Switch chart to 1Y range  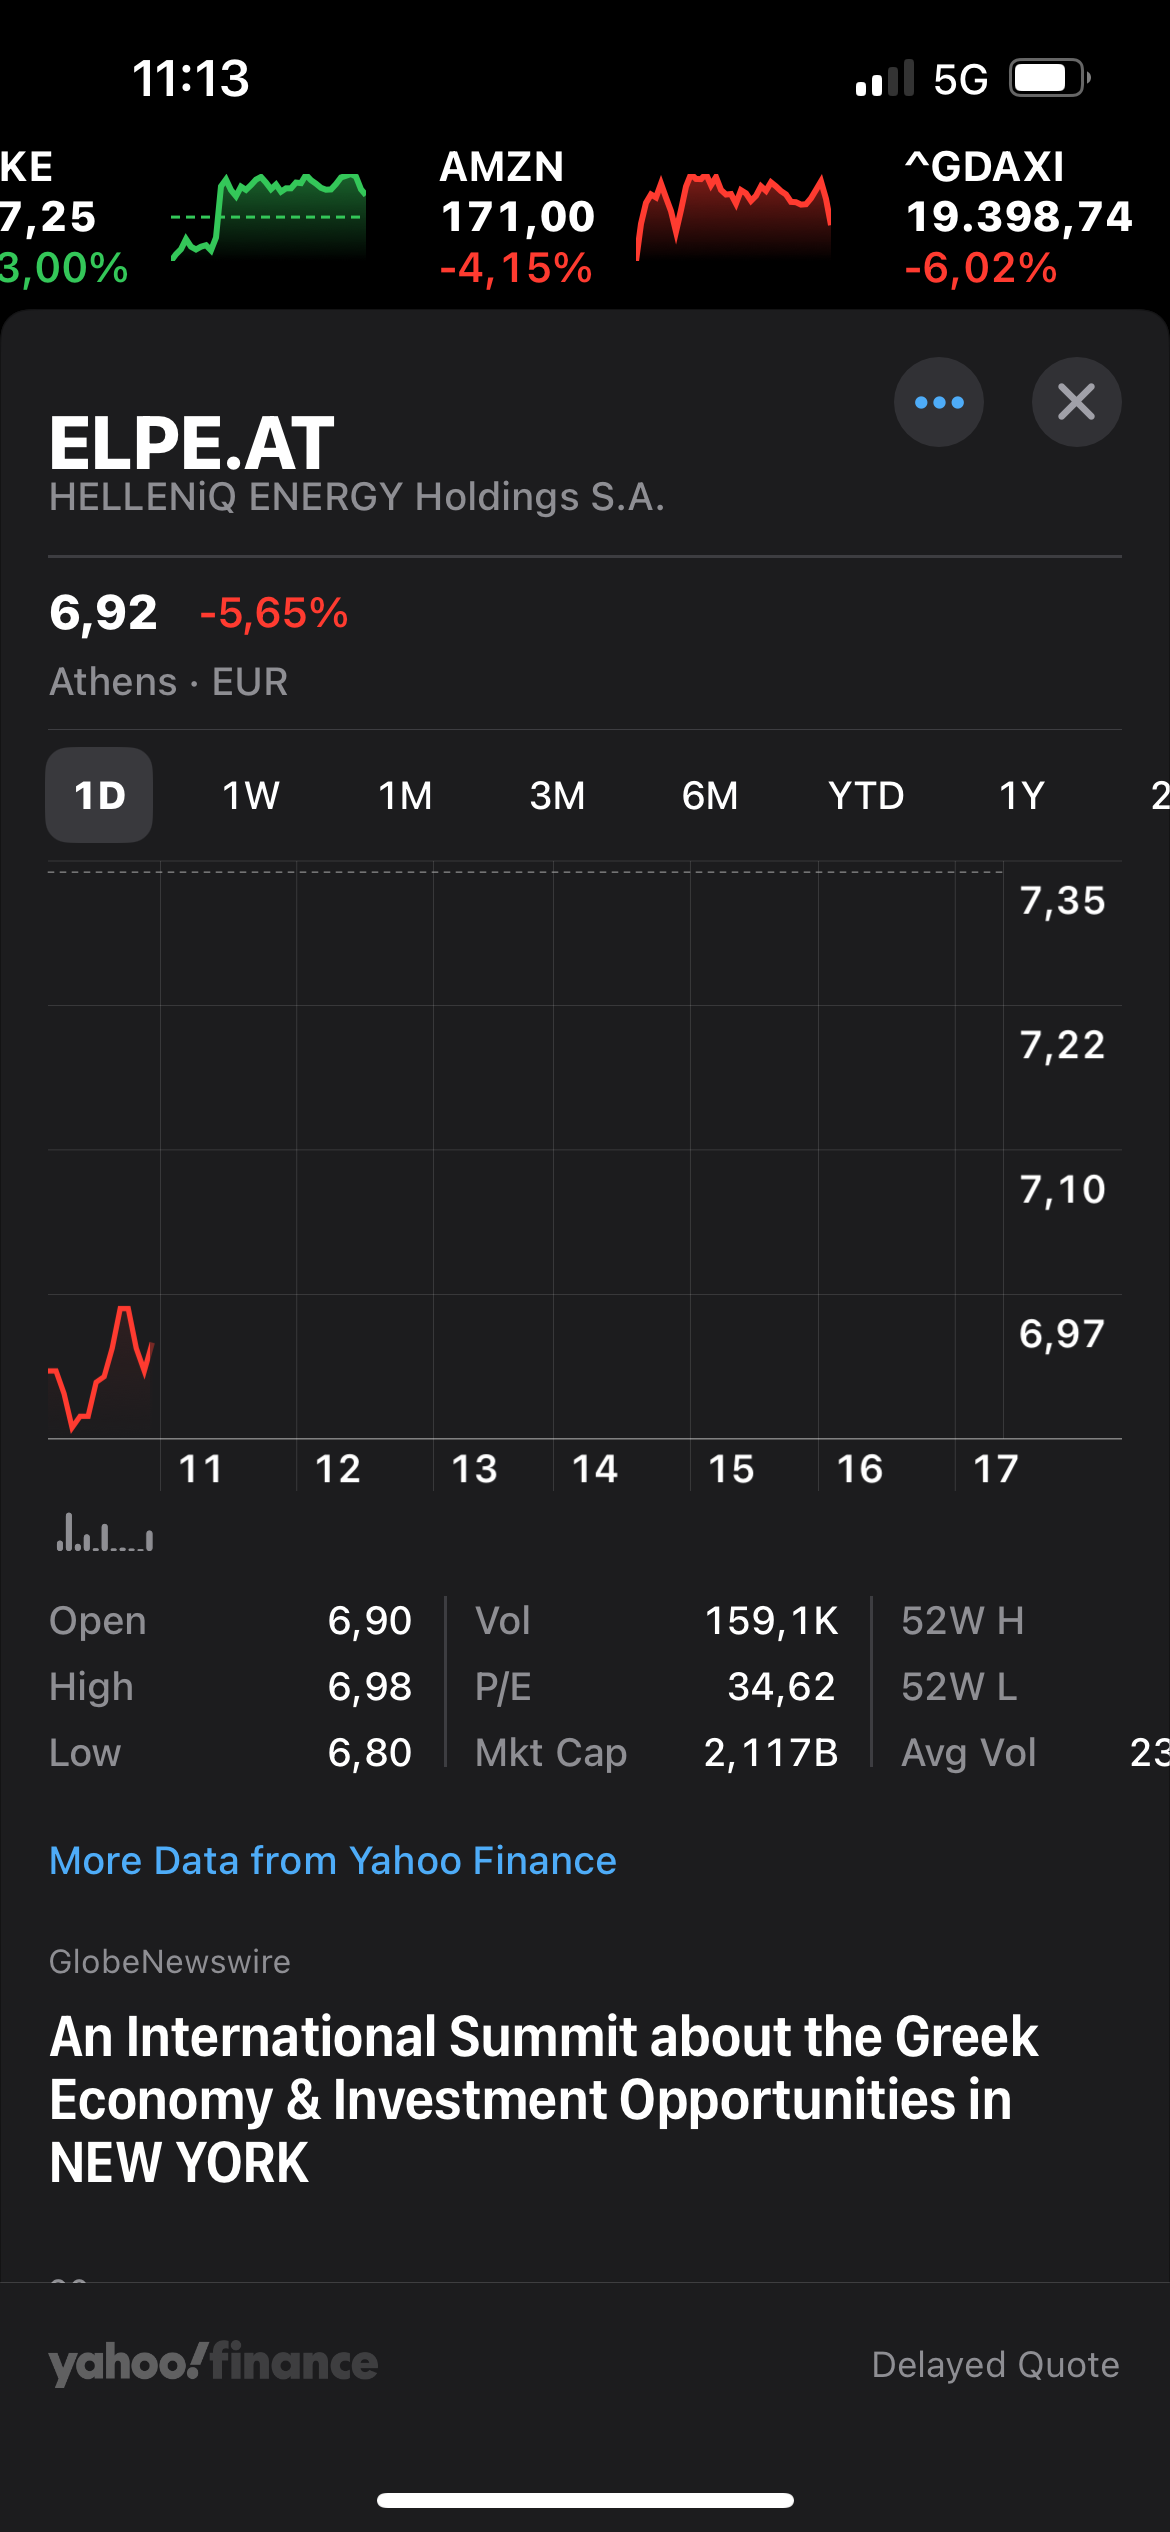[x=1021, y=795]
